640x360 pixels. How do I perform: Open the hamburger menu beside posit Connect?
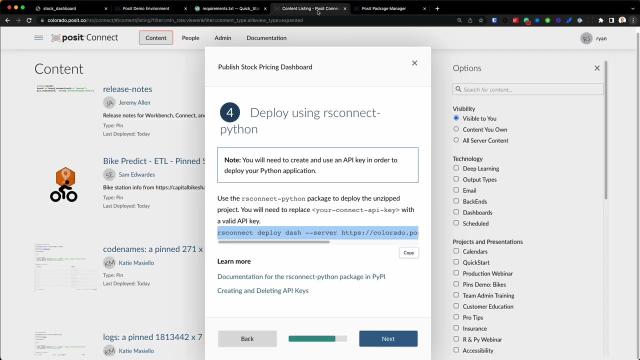click(38, 38)
